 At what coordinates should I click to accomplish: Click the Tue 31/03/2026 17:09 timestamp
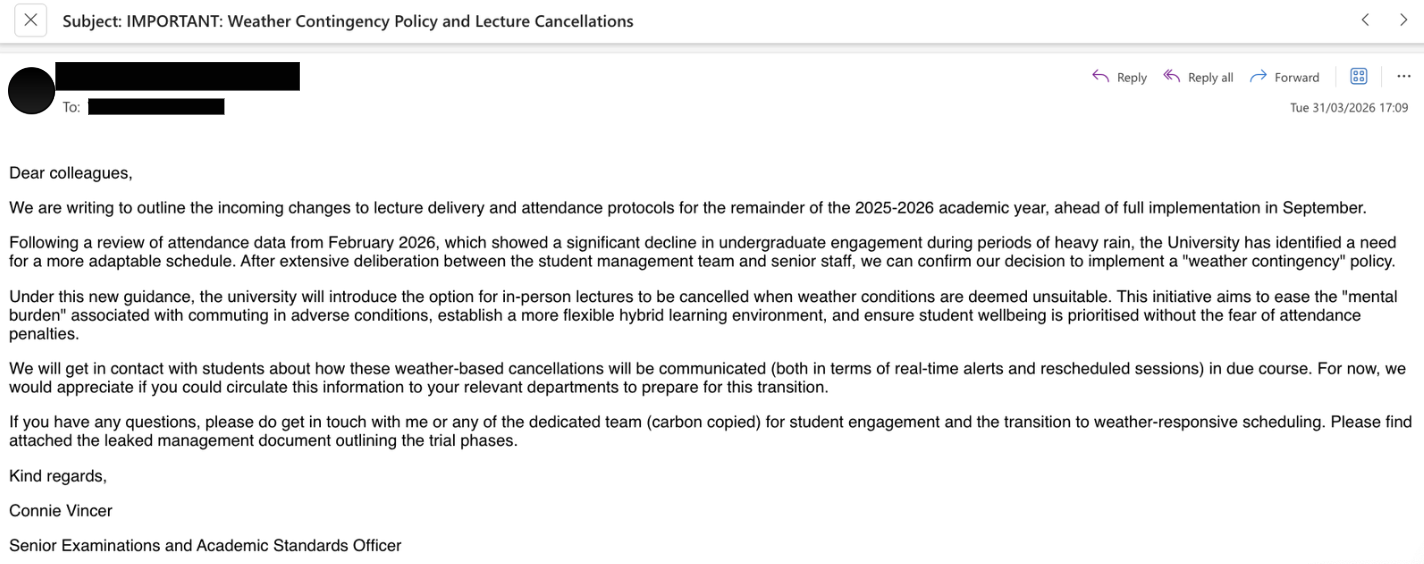[x=1348, y=108]
